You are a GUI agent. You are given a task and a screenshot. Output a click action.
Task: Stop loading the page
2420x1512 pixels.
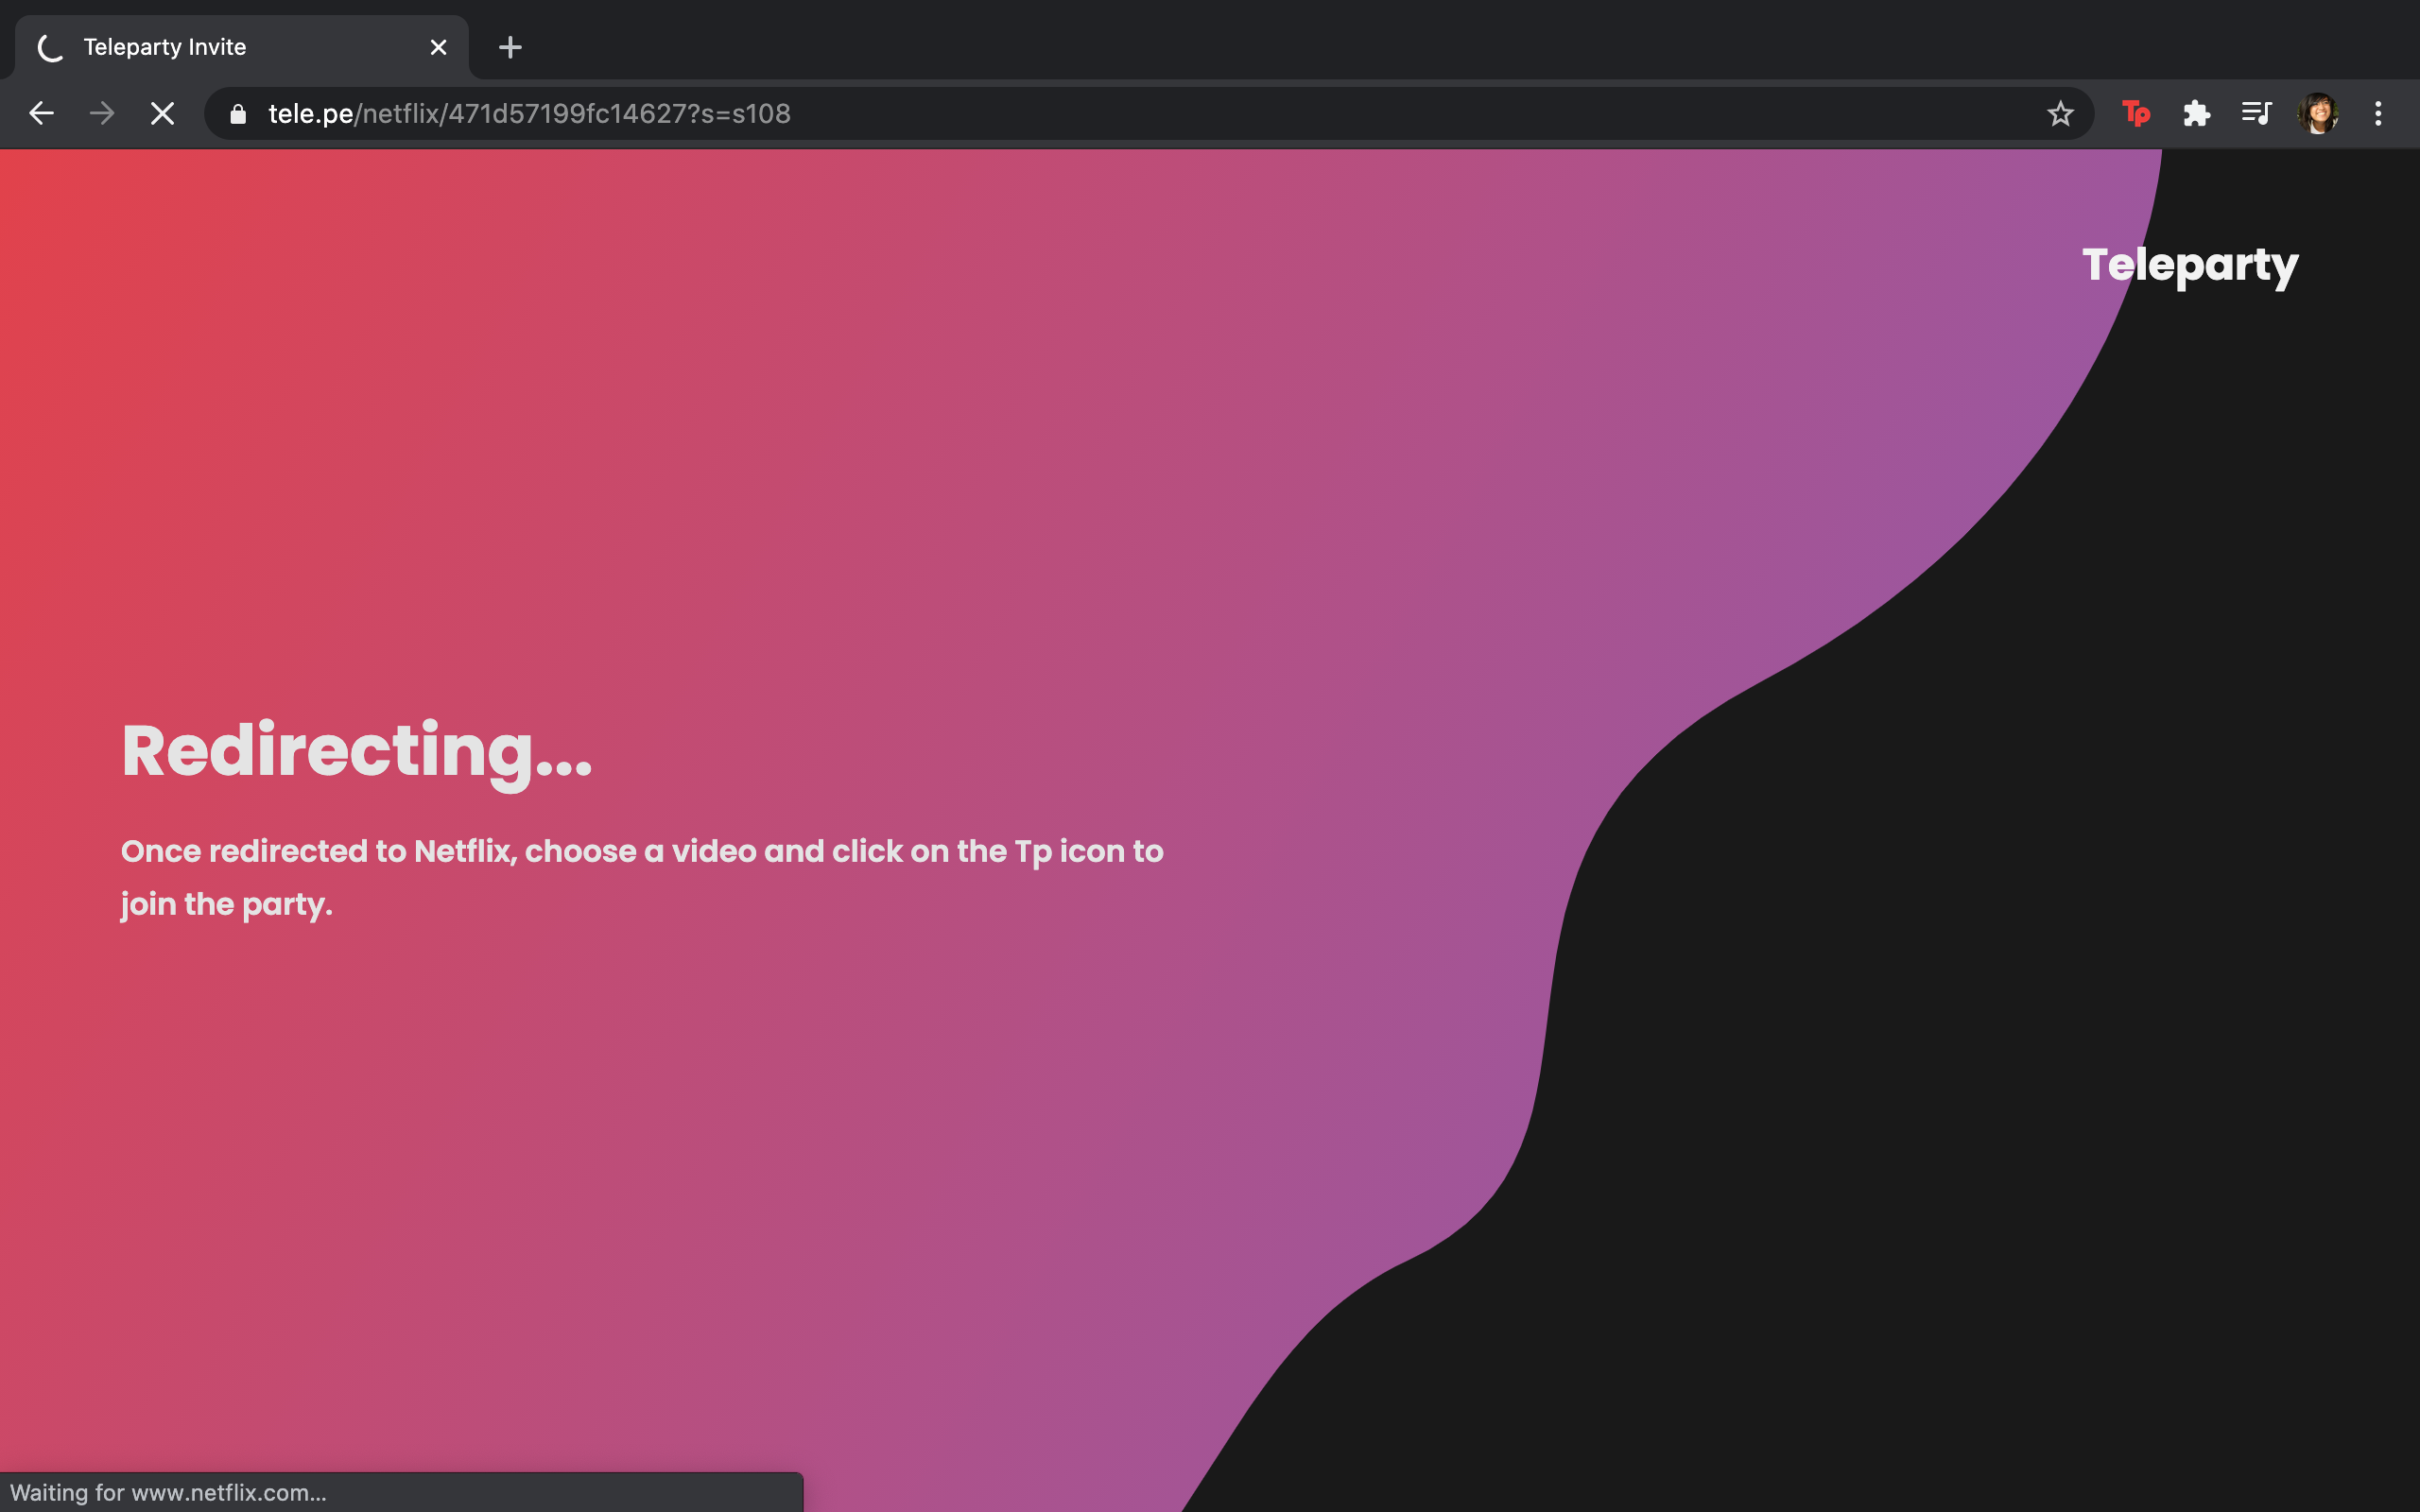[x=162, y=114]
